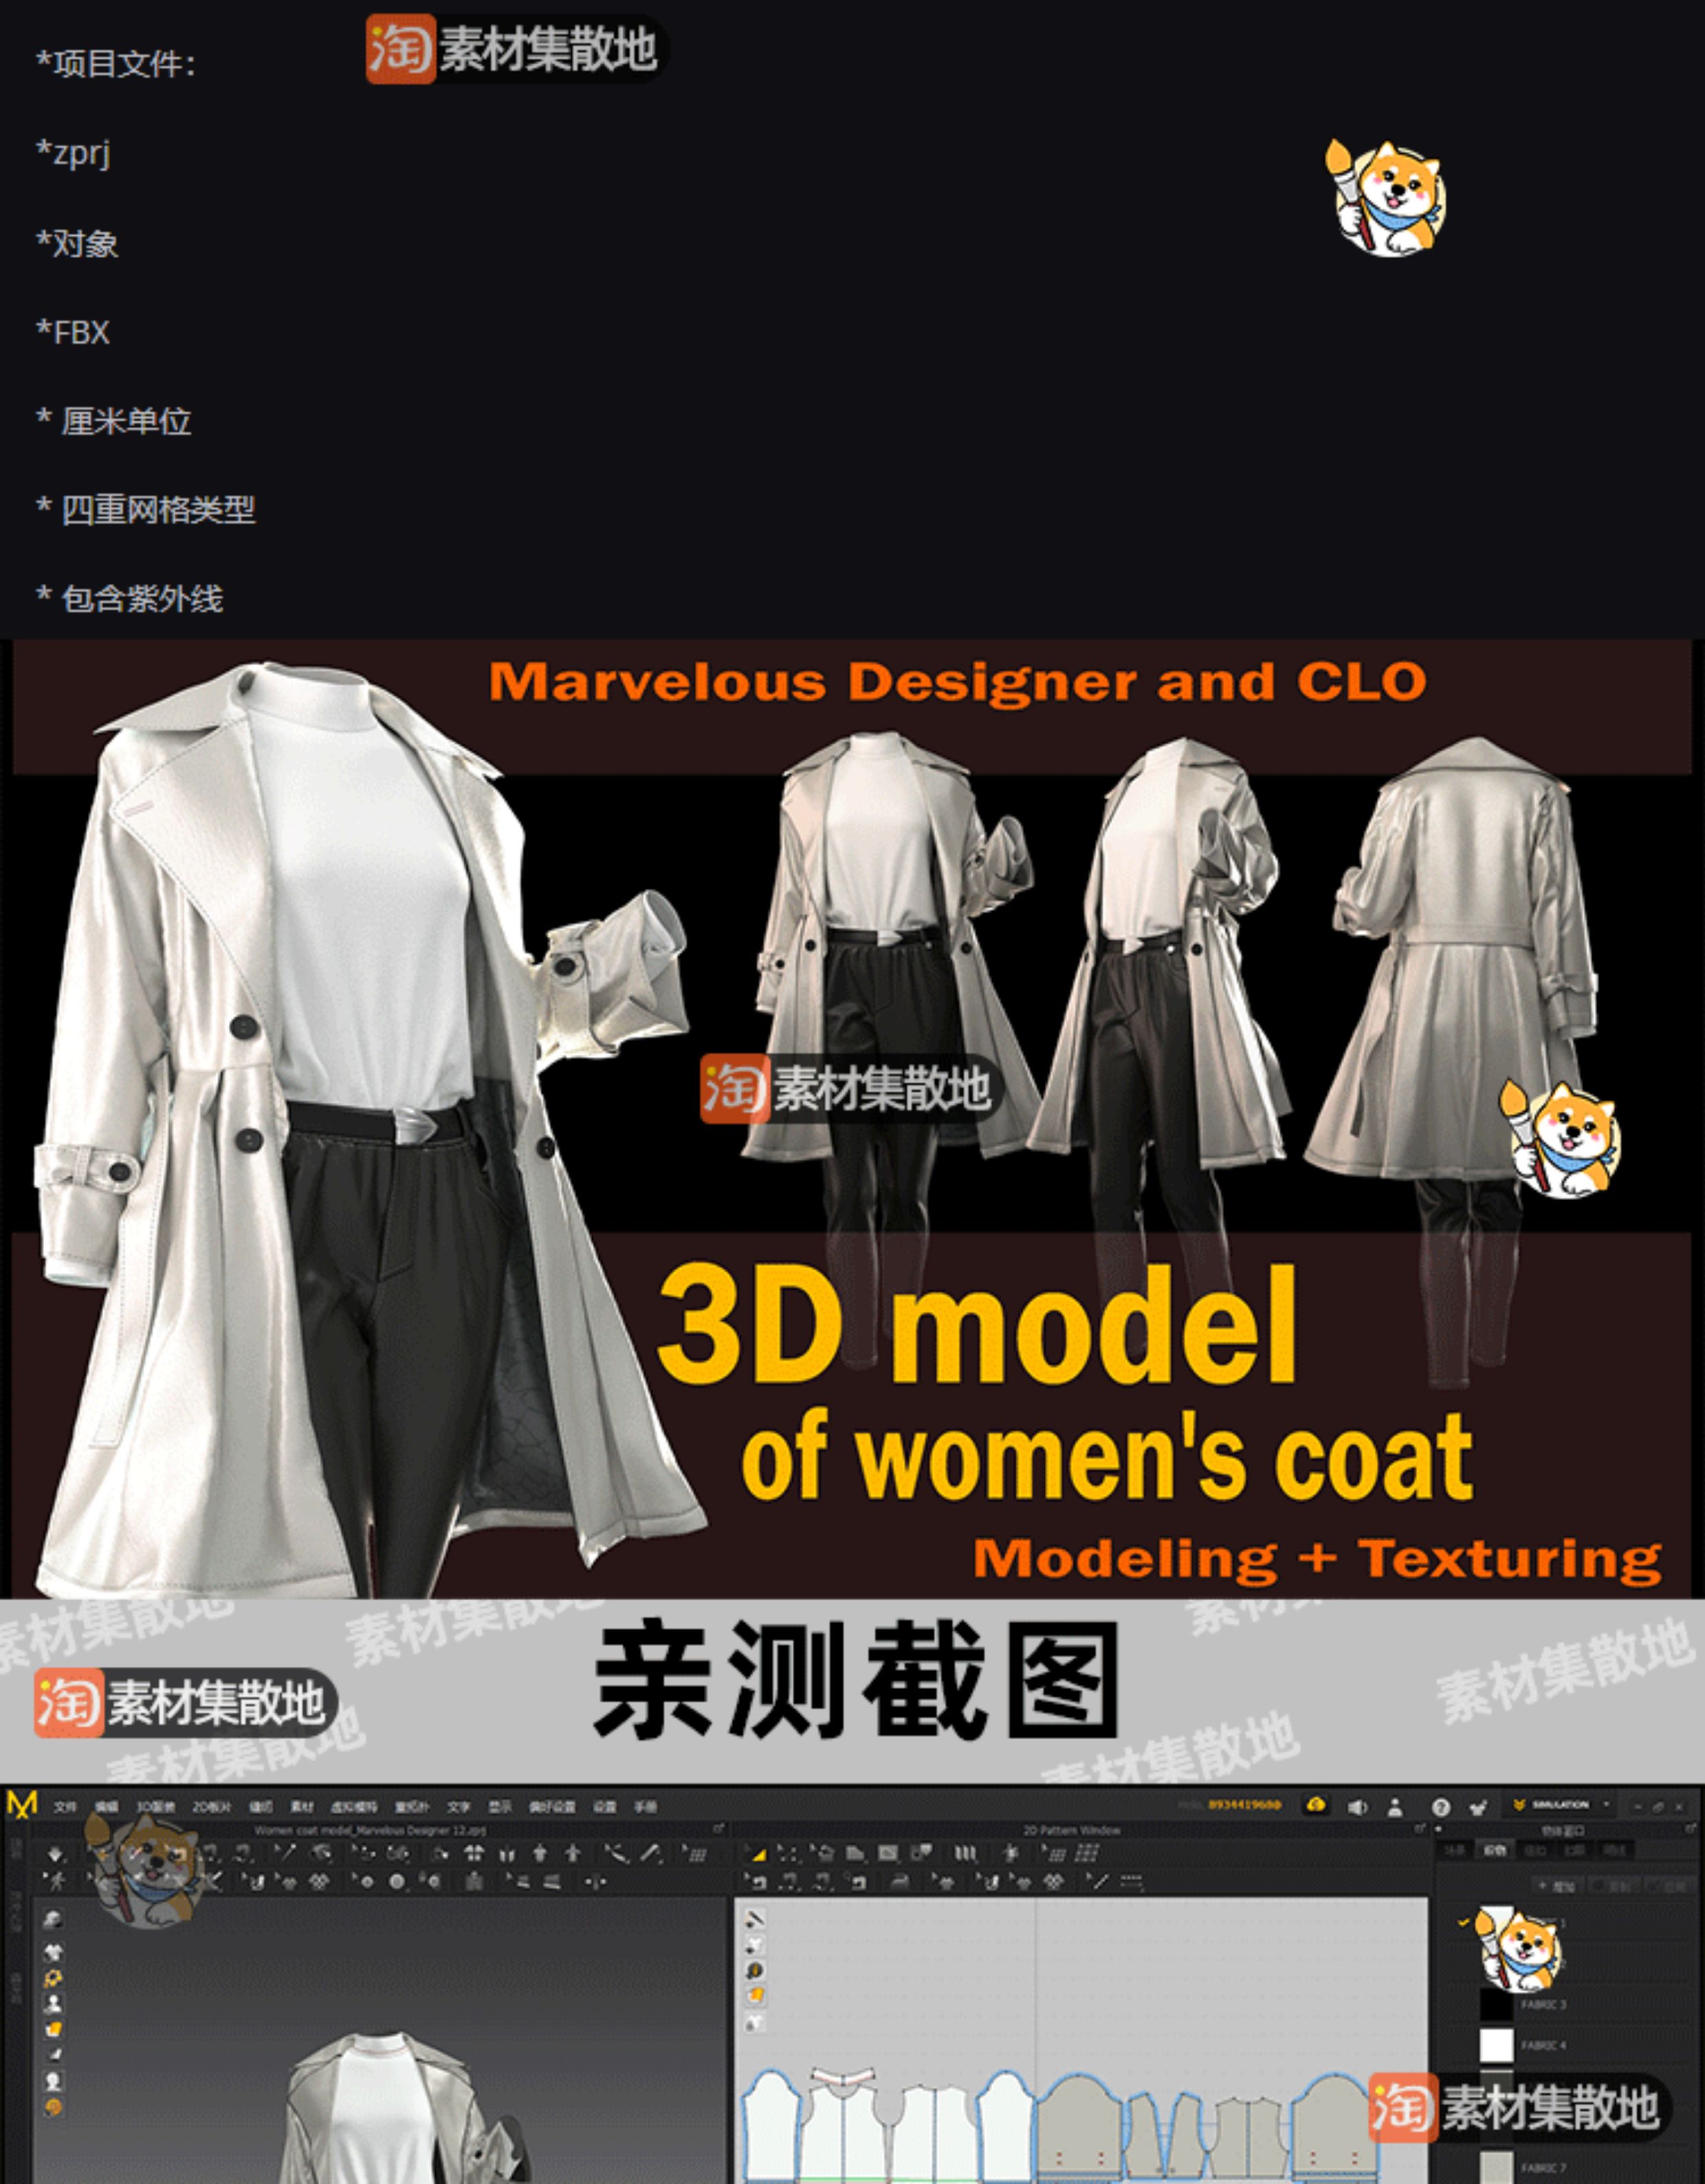Select yellow Edit Pattern tool in 2D toolbar
This screenshot has width=1705, height=2184.
757,1854
